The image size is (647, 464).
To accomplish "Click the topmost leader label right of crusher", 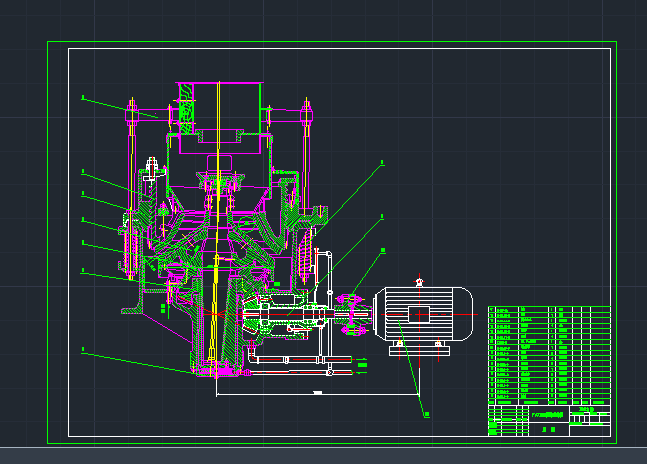I will click(x=381, y=162).
